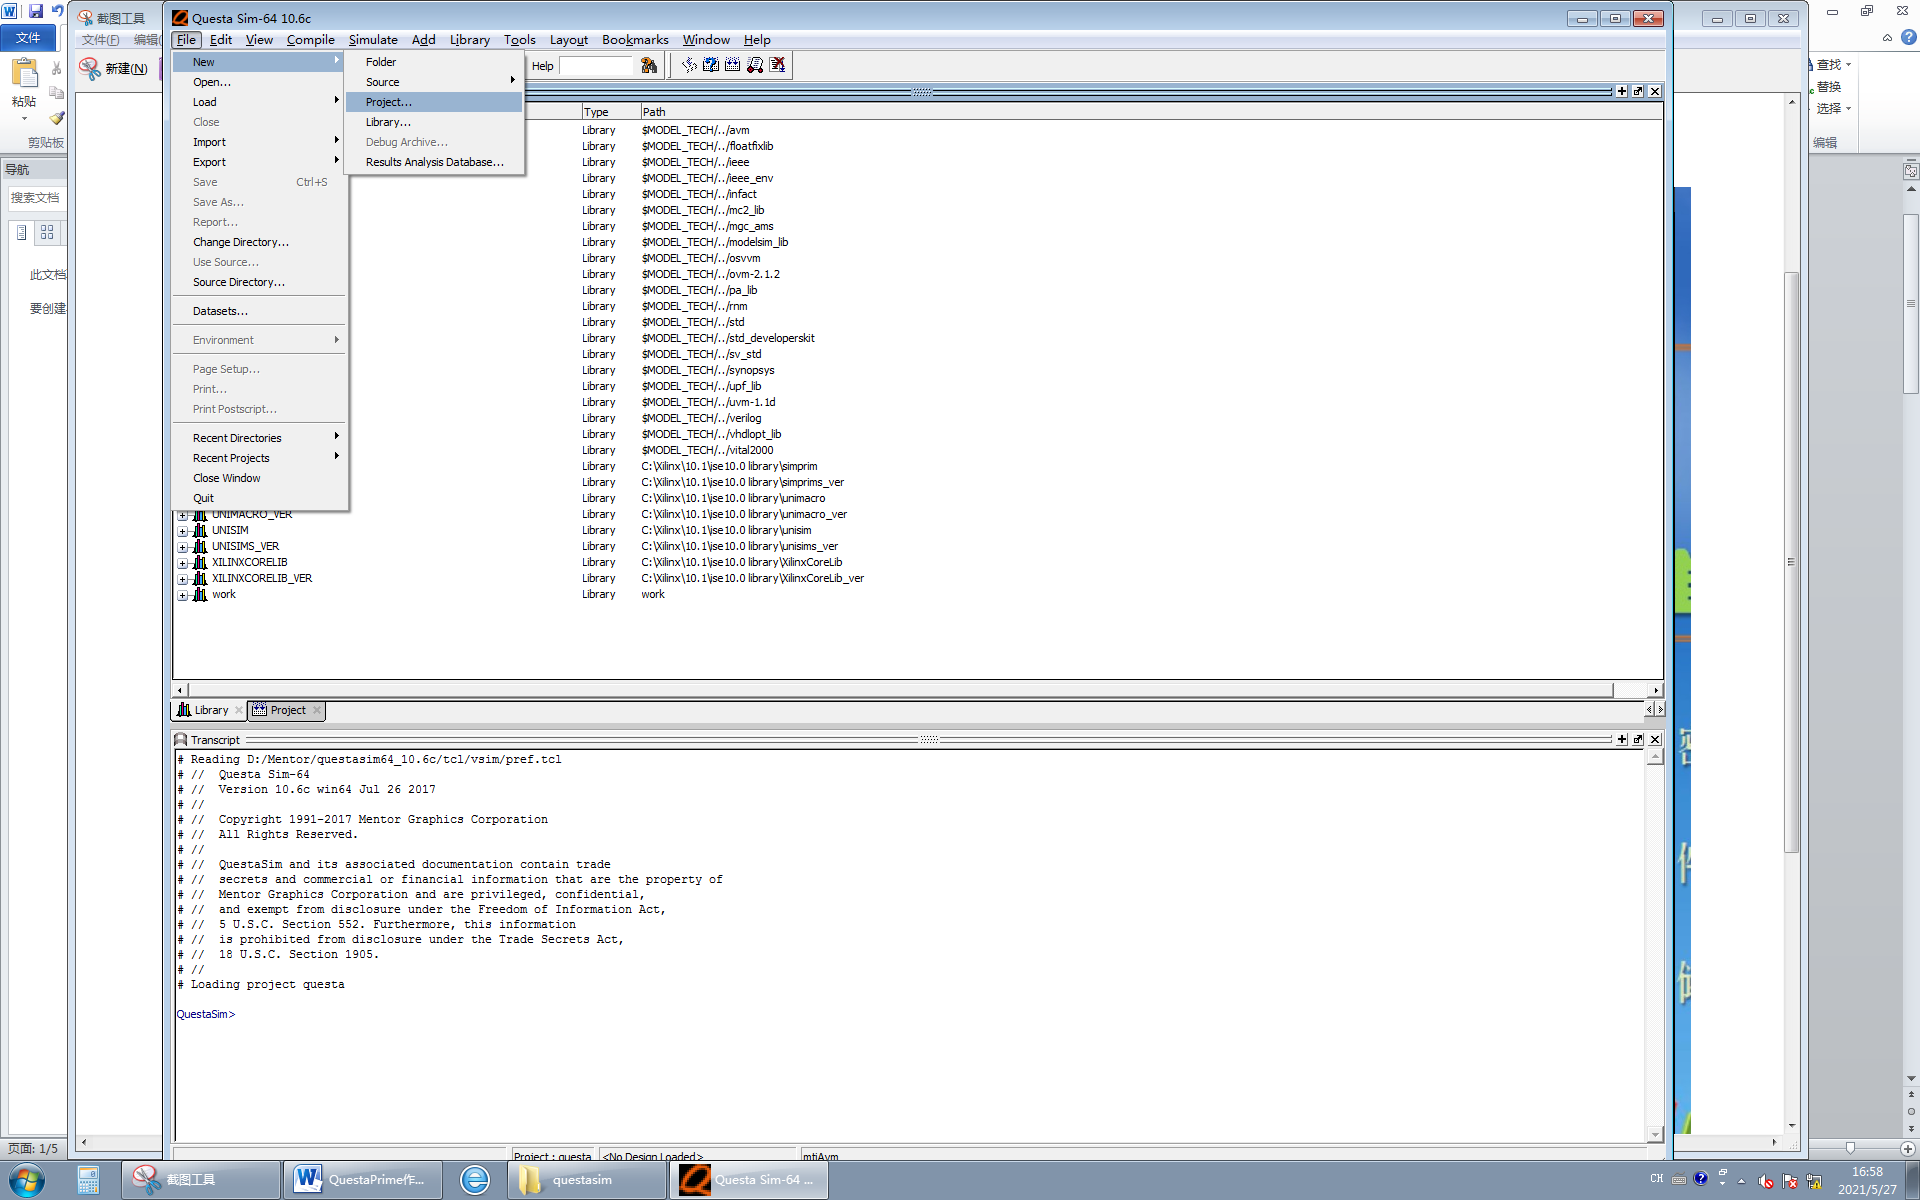
Task: Expand the work library tree node
Action: click(183, 595)
